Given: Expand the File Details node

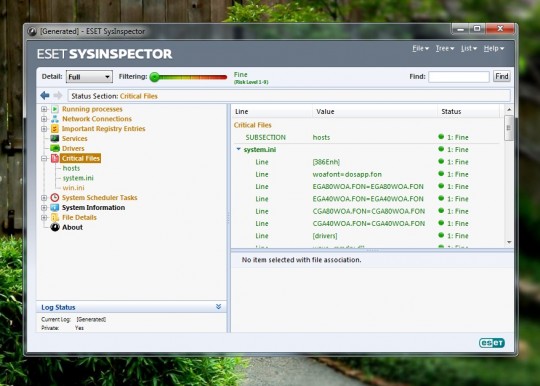Looking at the screenshot, I should [44, 218].
